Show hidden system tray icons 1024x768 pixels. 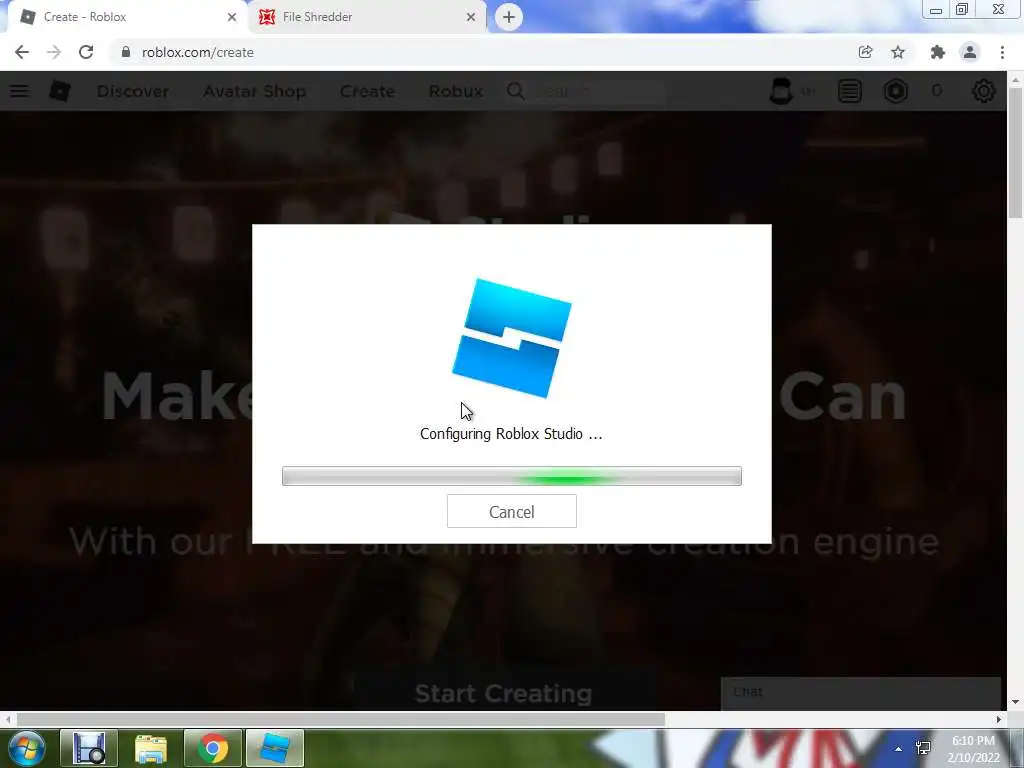(899, 749)
